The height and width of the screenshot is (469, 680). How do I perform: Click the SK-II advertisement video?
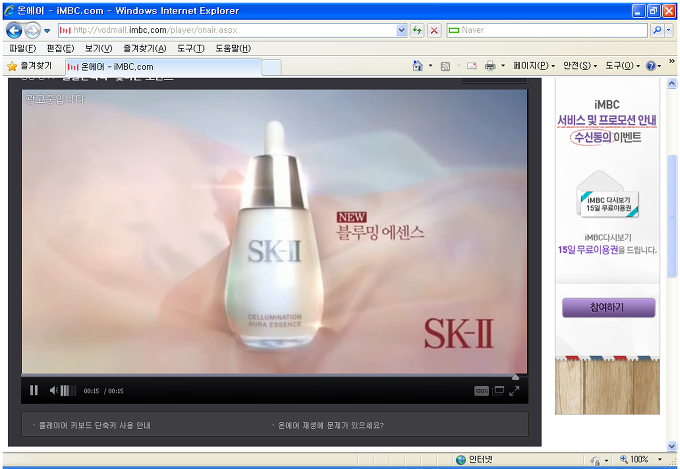pos(274,232)
